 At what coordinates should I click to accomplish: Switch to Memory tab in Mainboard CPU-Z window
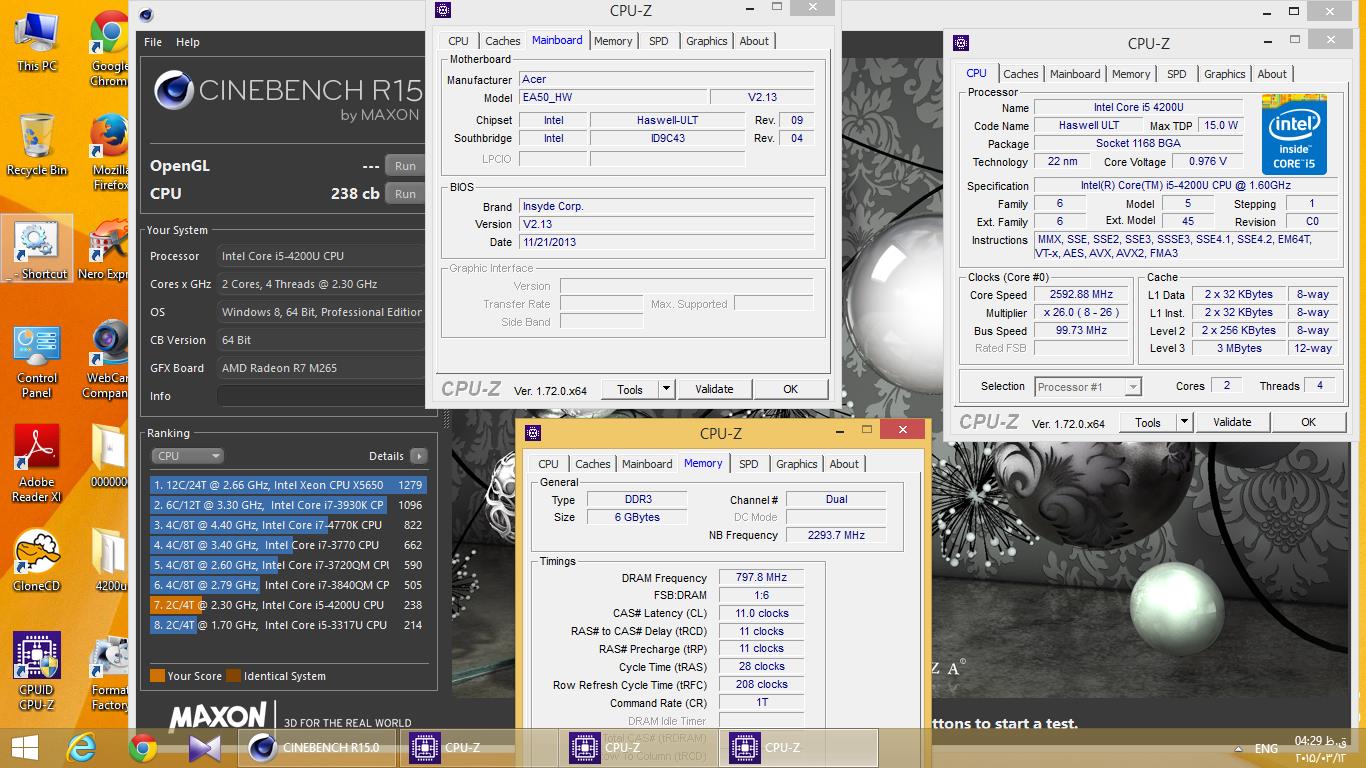pos(613,41)
